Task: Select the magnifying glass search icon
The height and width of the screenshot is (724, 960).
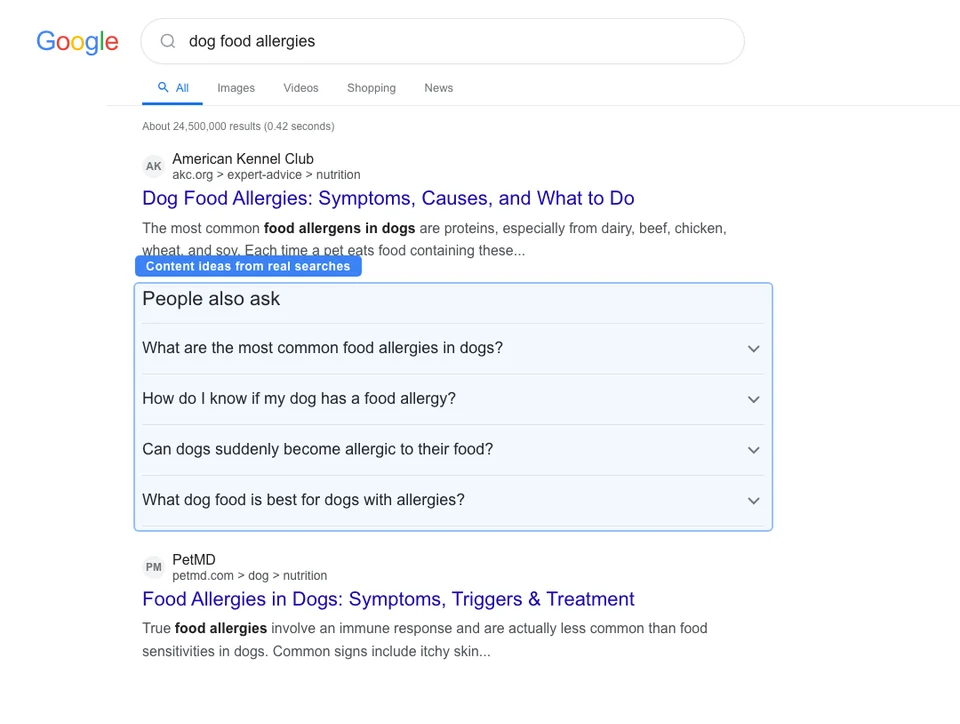Action: click(x=167, y=41)
